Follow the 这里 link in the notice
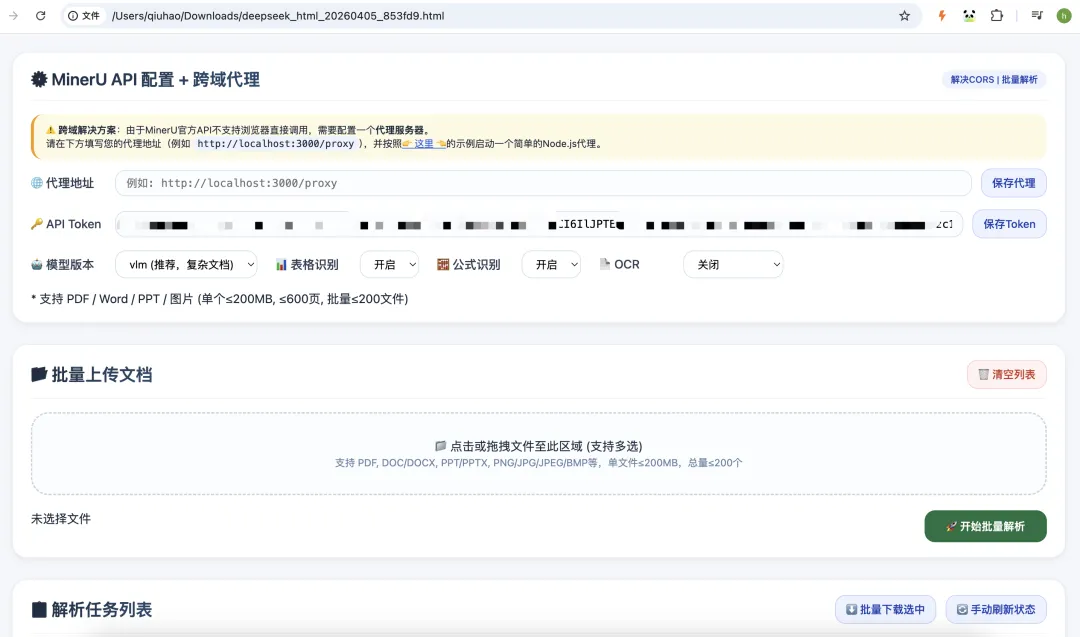Image resolution: width=1080 pixels, height=637 pixels. [424, 144]
